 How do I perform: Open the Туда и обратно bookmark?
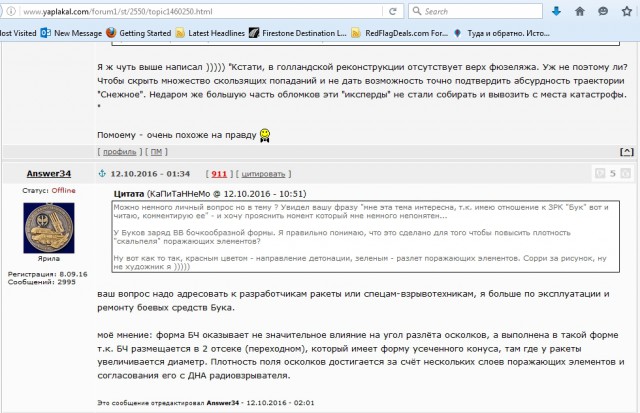tap(502, 33)
